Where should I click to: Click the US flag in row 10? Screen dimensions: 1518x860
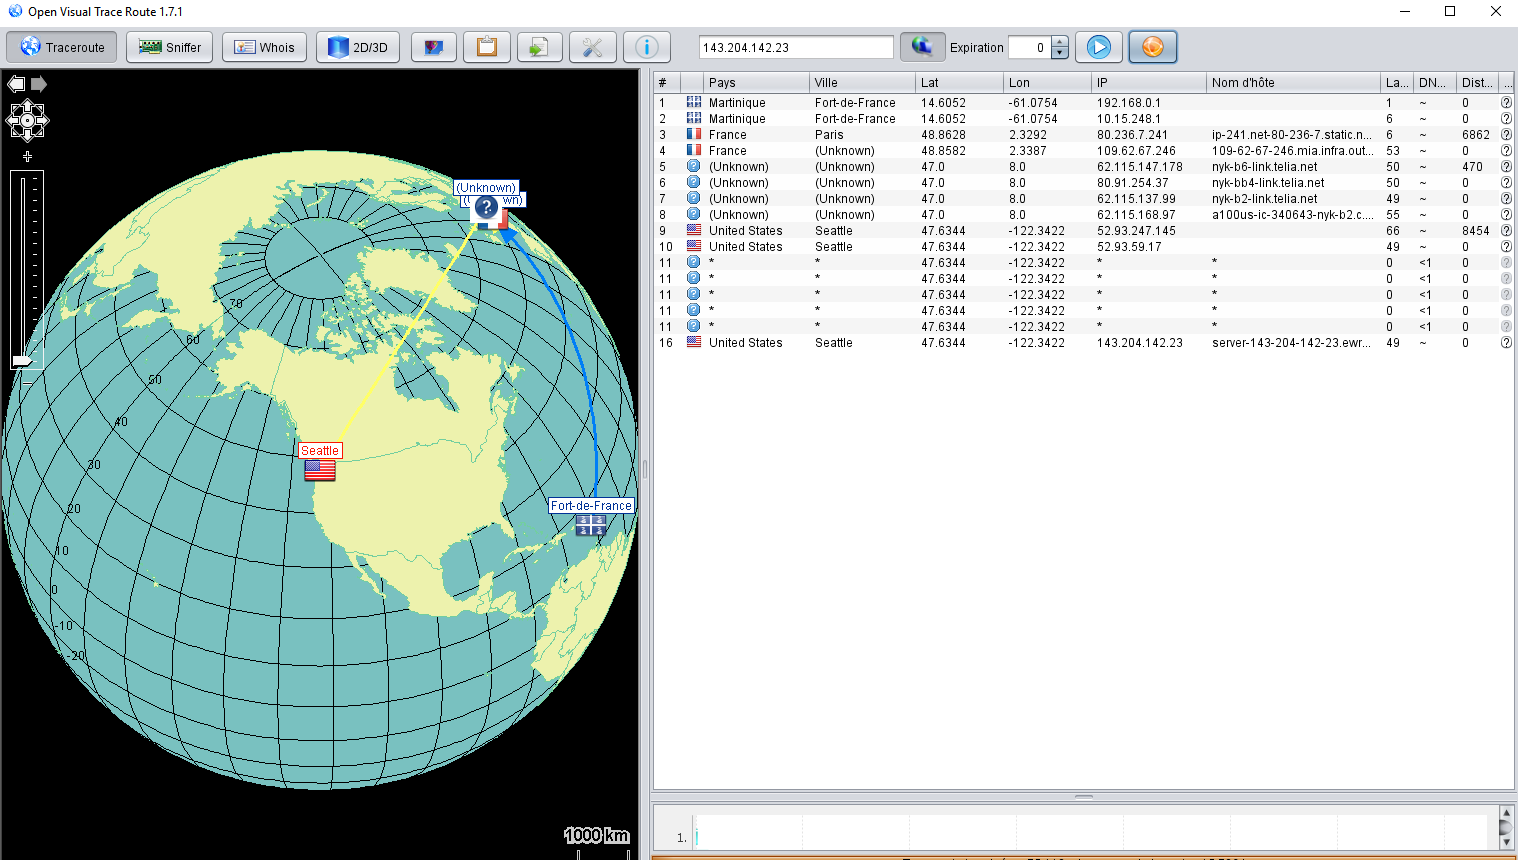pyautogui.click(x=693, y=246)
